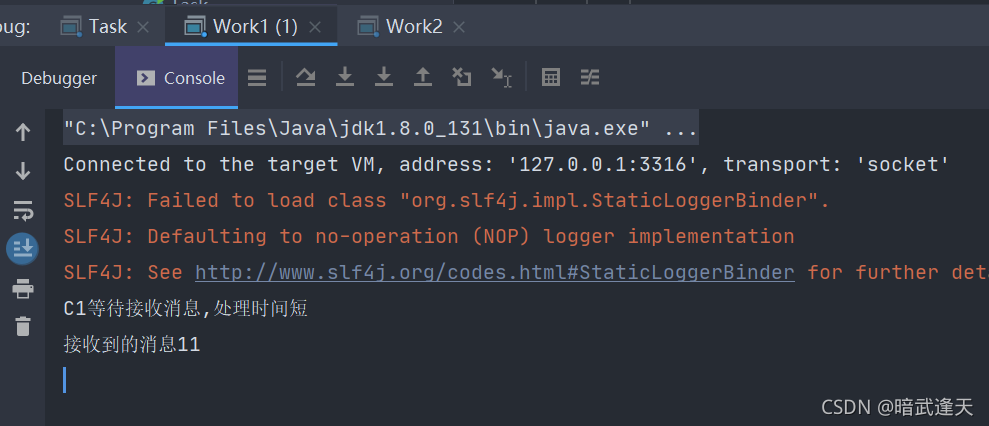Click the Drop Frame icon
Viewport: 989px width, 426px height.
(462, 77)
